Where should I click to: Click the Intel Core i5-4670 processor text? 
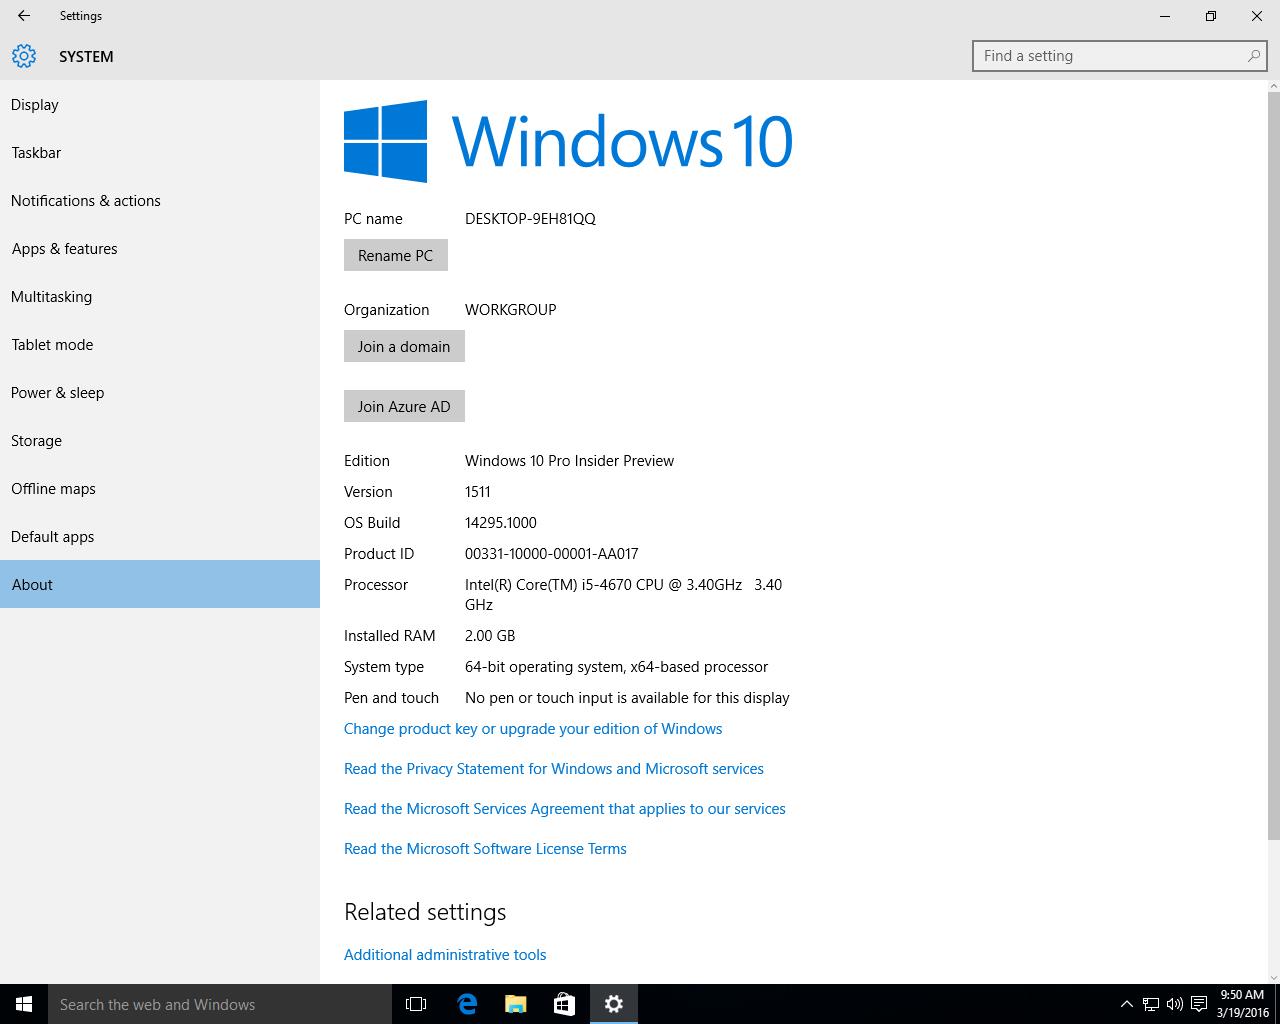click(623, 594)
